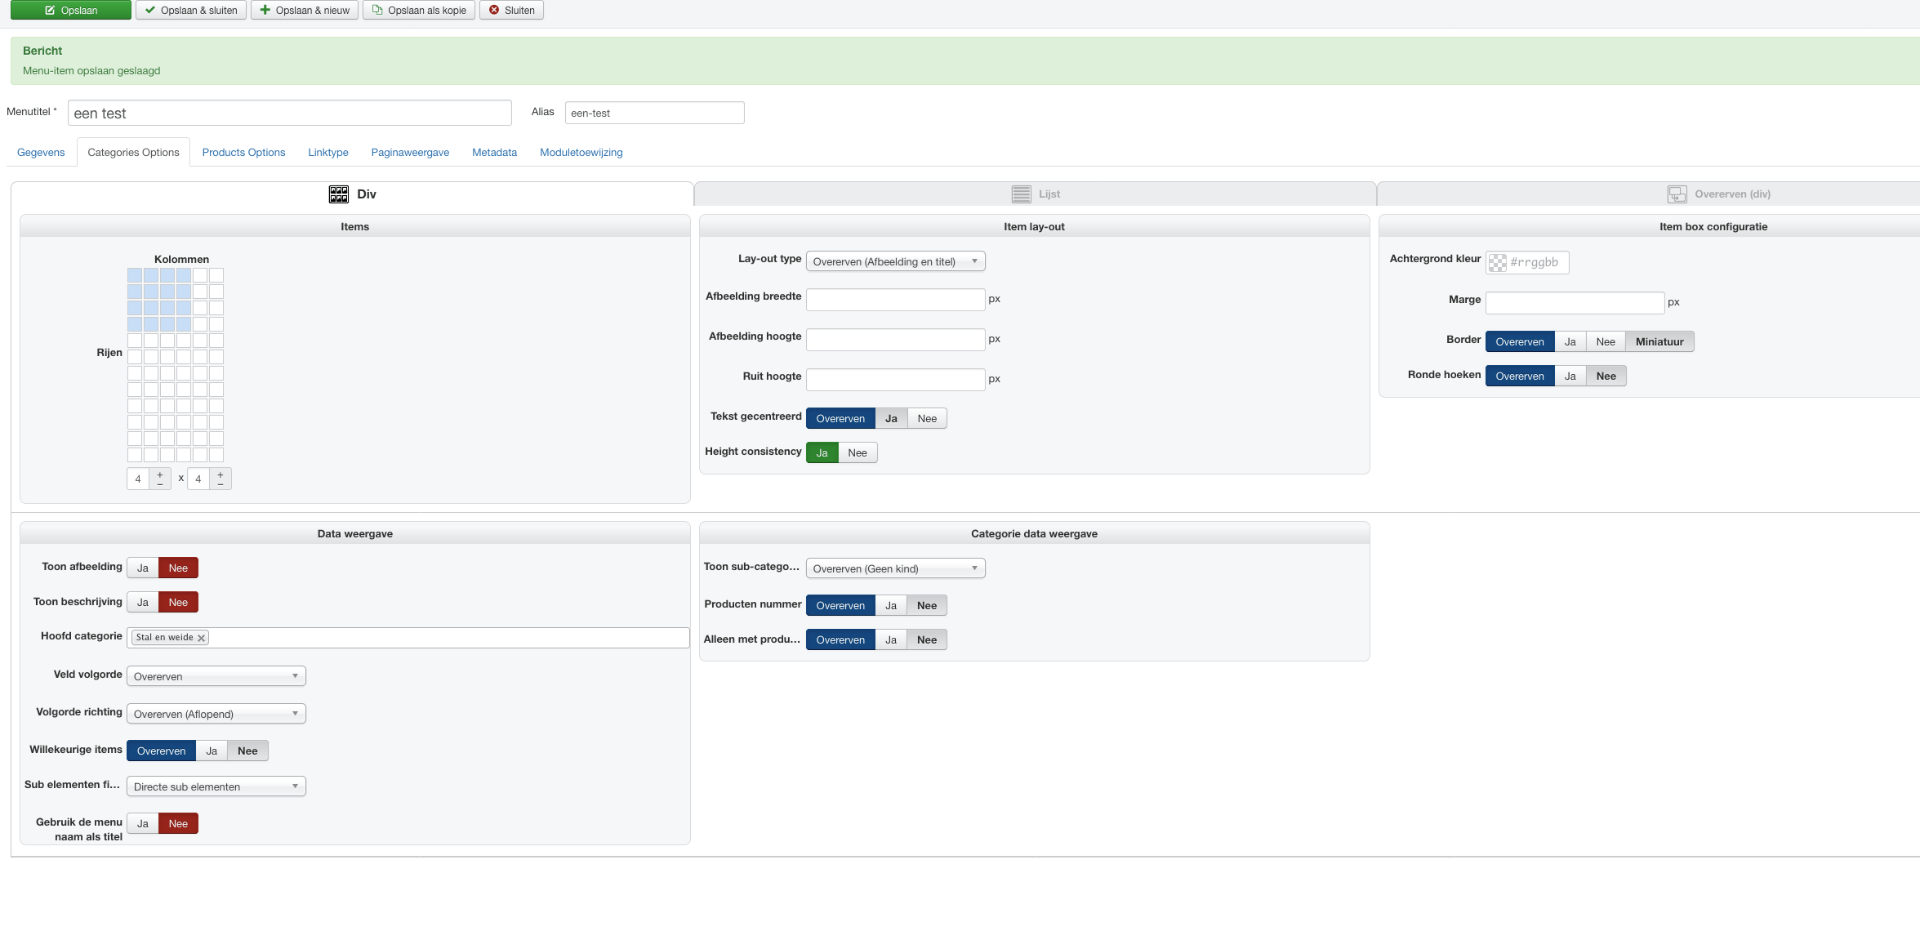Screen dimensions: 1920x942
Task: Set Toon afbeelding to Ja
Action: (143, 568)
